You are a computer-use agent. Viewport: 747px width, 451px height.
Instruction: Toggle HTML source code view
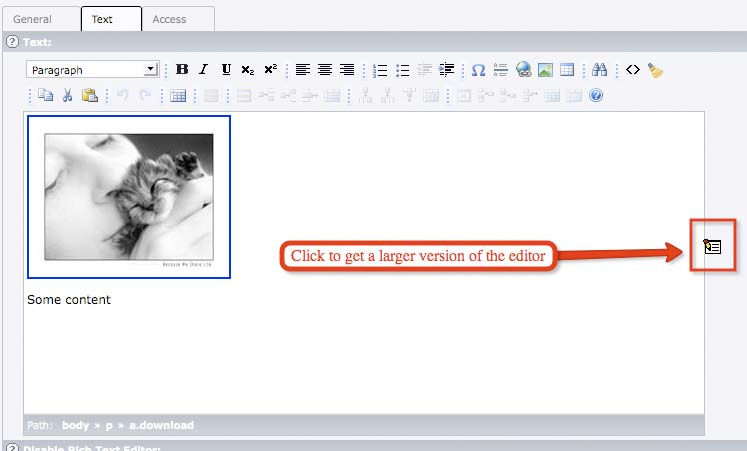tap(632, 70)
